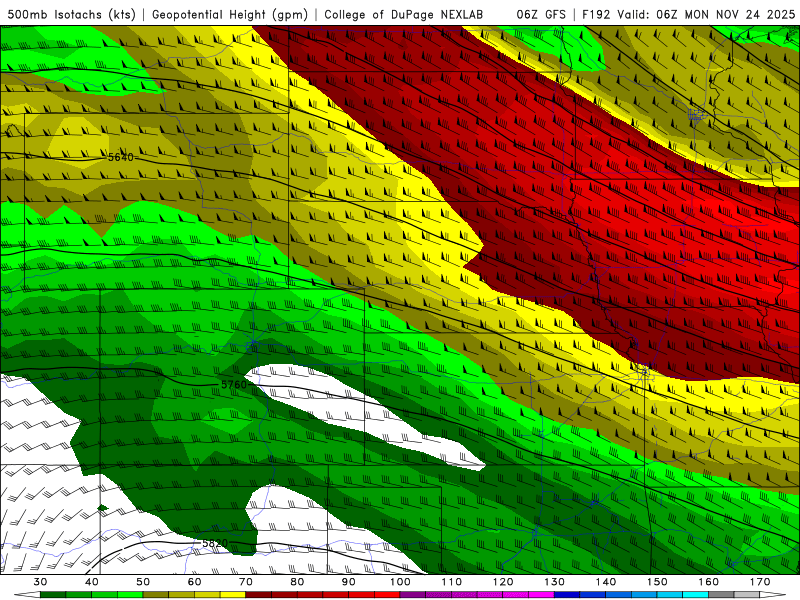The image size is (800, 600).
Task: Click the 80 value on the color scale
Action: click(x=297, y=582)
